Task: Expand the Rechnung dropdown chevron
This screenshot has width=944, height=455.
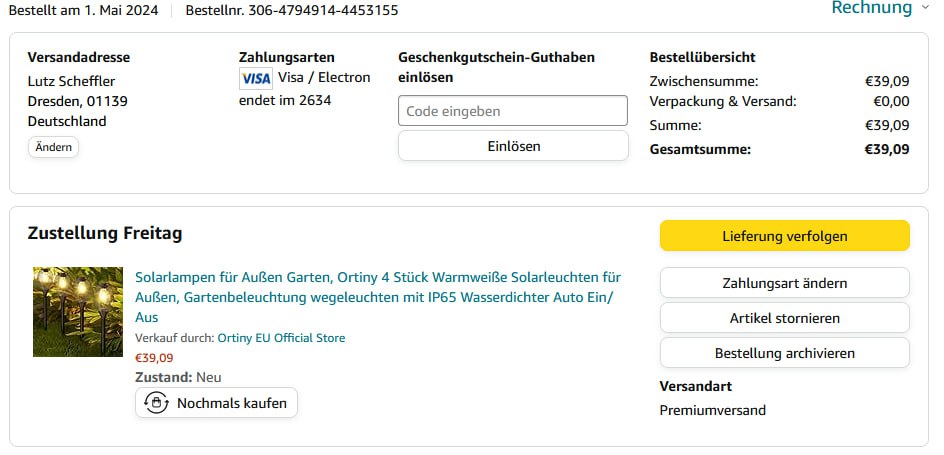Action: (925, 8)
